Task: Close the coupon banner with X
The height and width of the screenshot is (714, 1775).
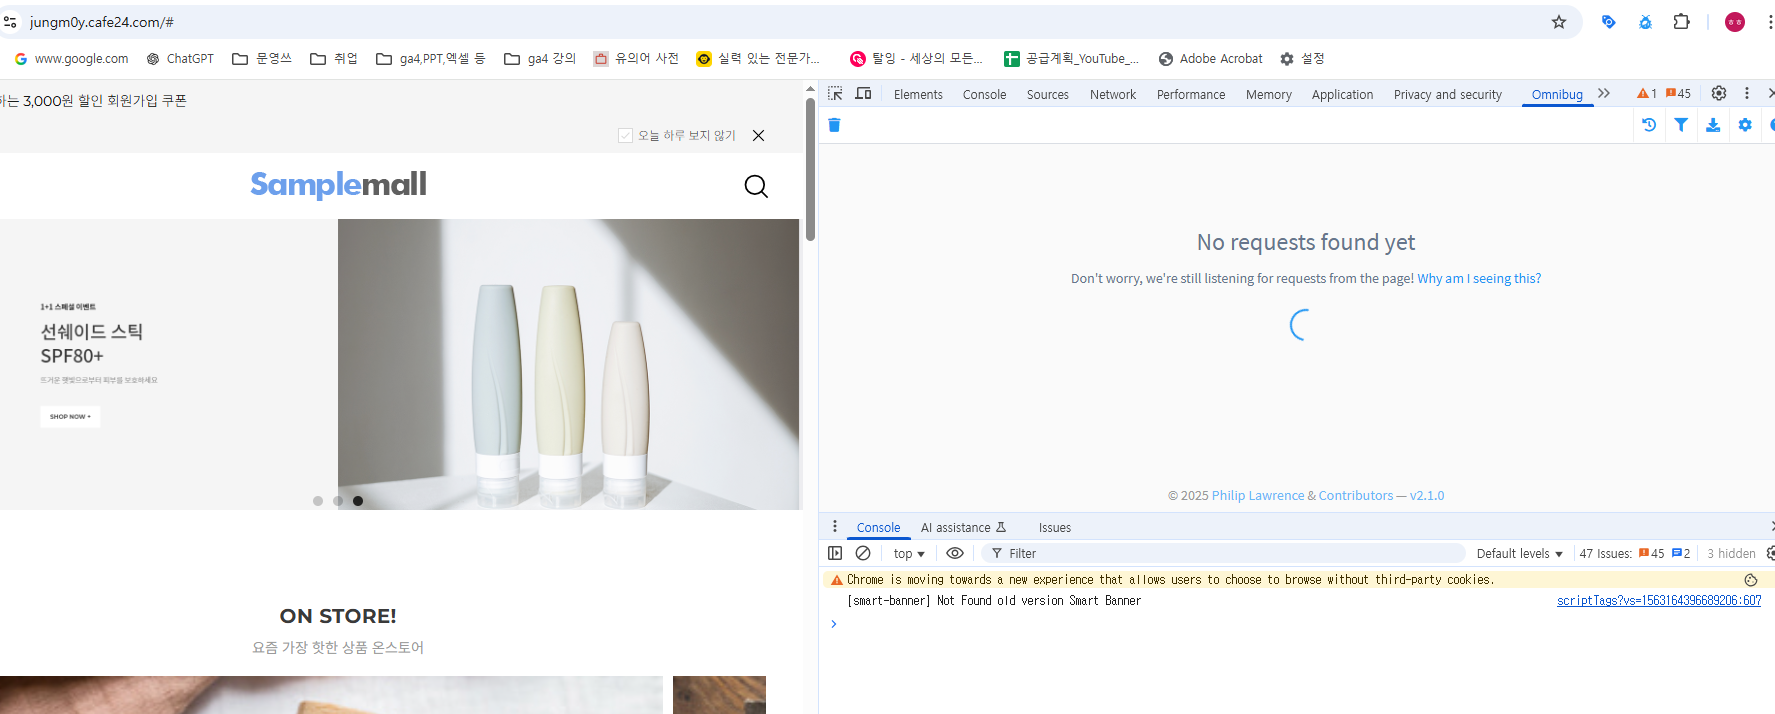Action: [x=759, y=136]
